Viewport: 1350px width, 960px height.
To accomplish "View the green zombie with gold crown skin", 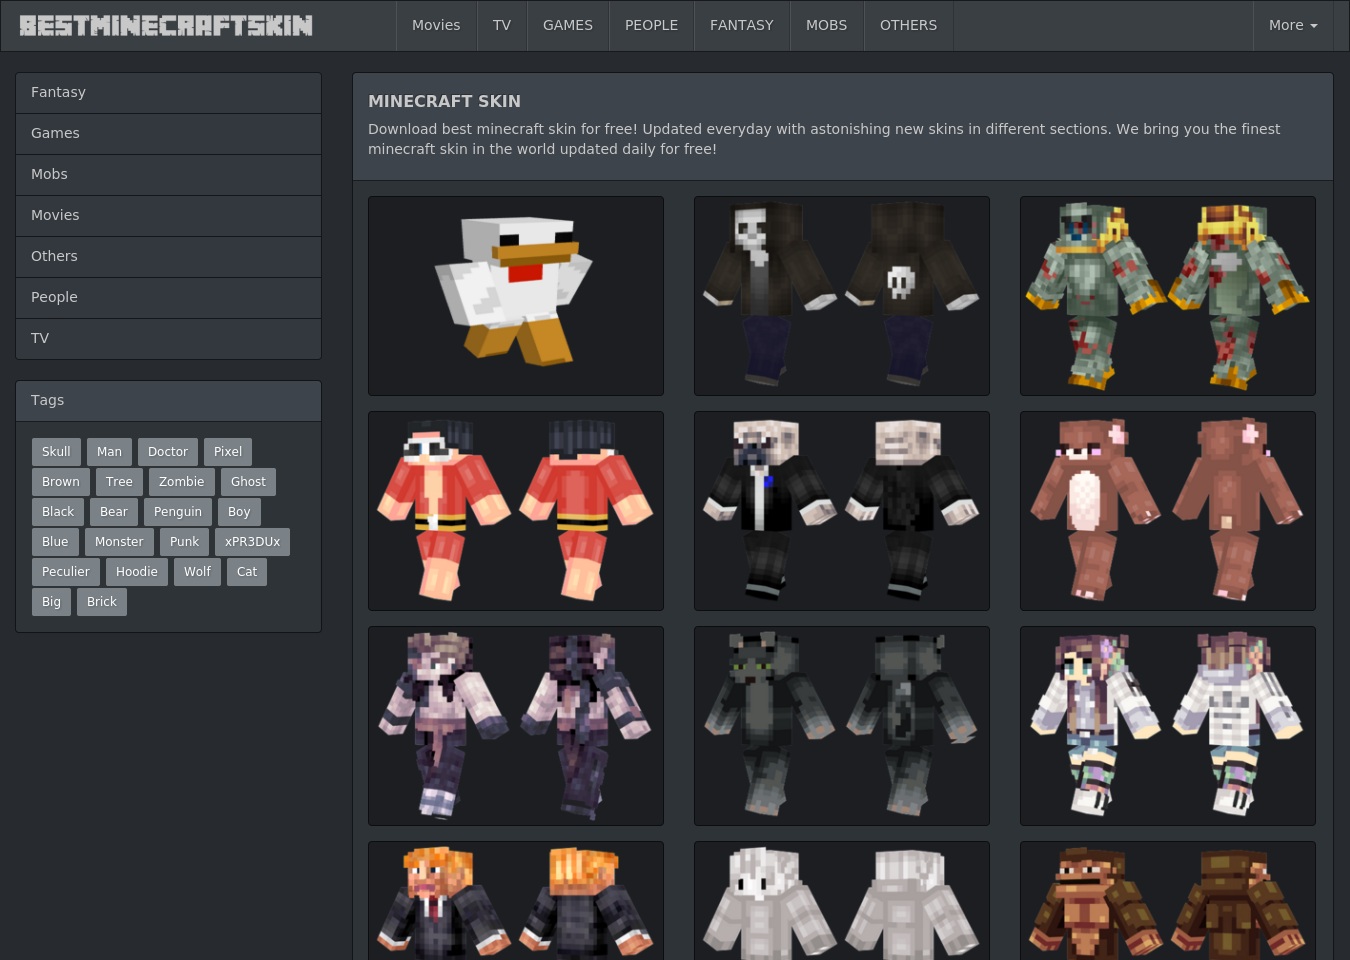I will click(x=1168, y=296).
